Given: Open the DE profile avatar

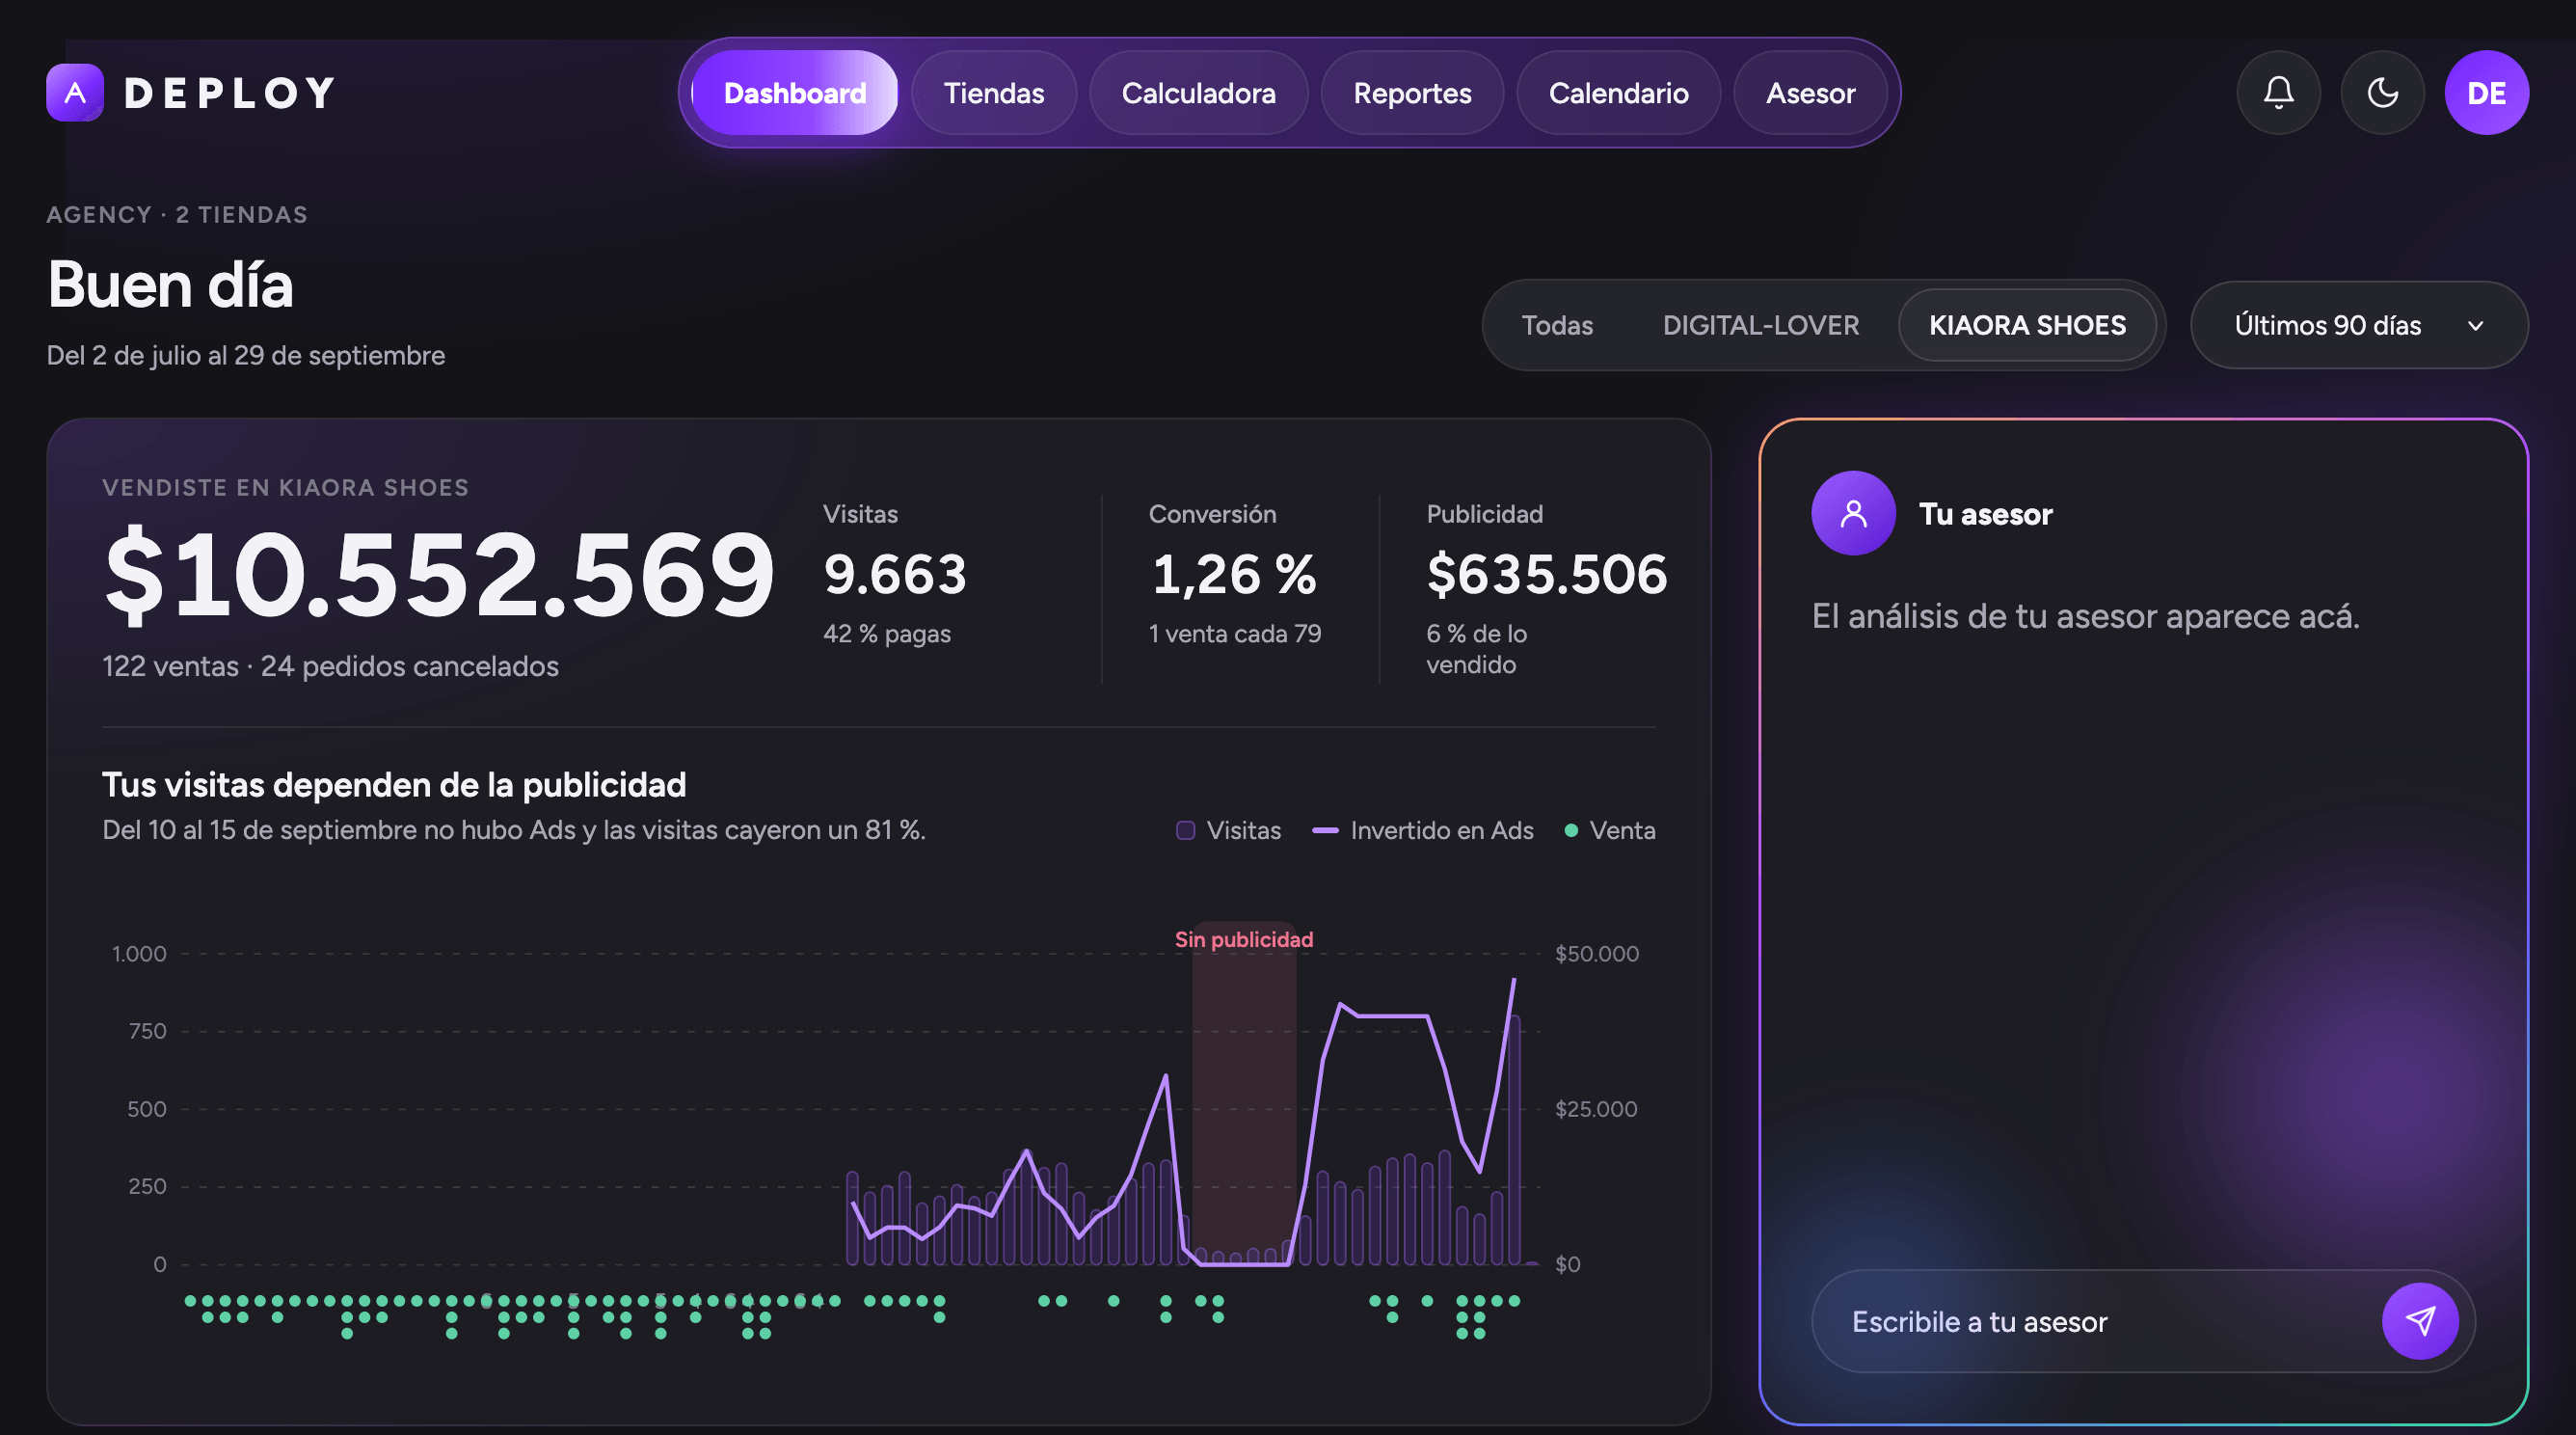Looking at the screenshot, I should (2487, 93).
